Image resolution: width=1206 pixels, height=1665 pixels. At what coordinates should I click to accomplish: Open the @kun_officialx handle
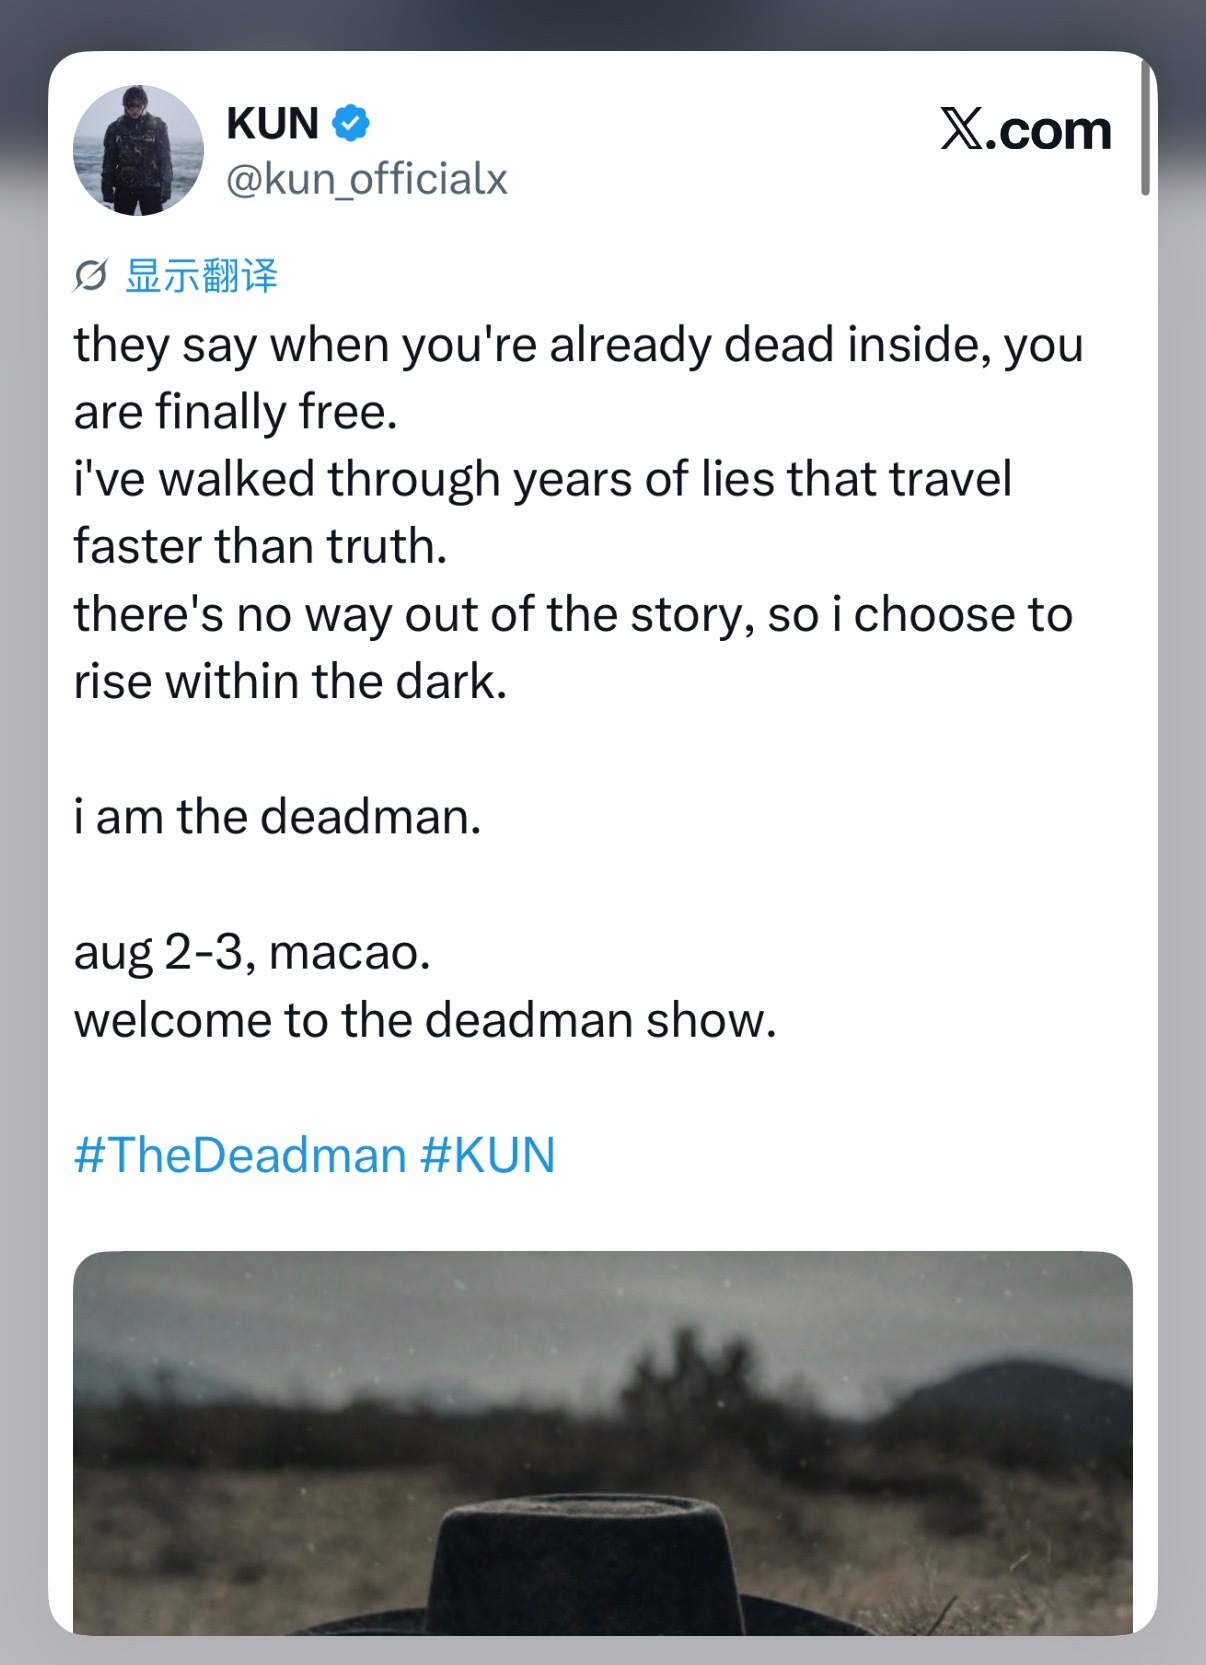click(367, 179)
